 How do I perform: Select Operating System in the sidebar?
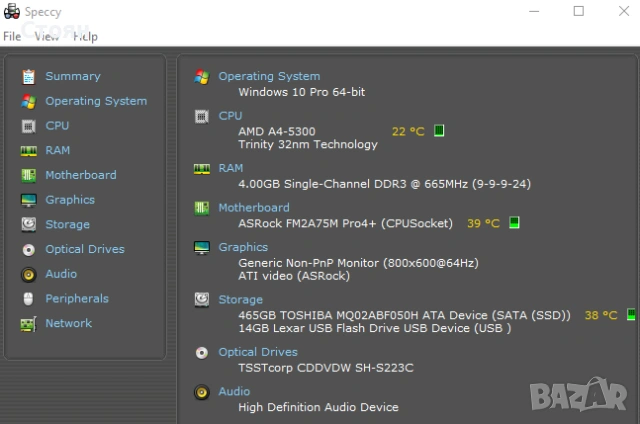click(96, 101)
